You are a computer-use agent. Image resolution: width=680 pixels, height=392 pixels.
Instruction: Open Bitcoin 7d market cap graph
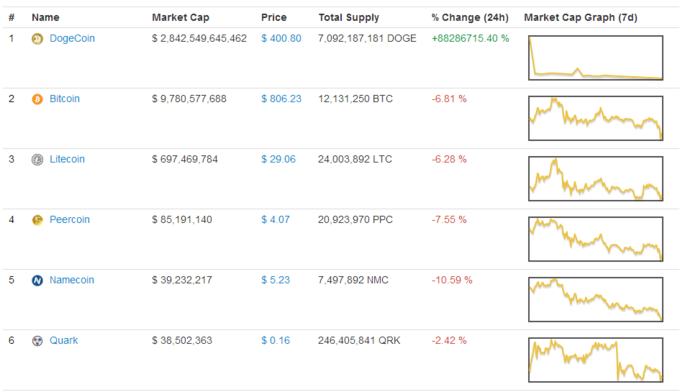pos(595,118)
